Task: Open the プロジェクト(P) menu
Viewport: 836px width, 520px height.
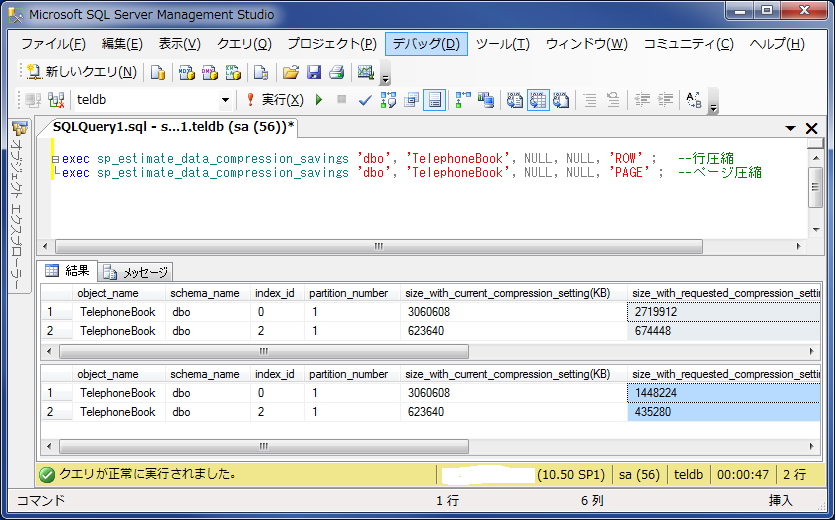Action: click(x=332, y=44)
